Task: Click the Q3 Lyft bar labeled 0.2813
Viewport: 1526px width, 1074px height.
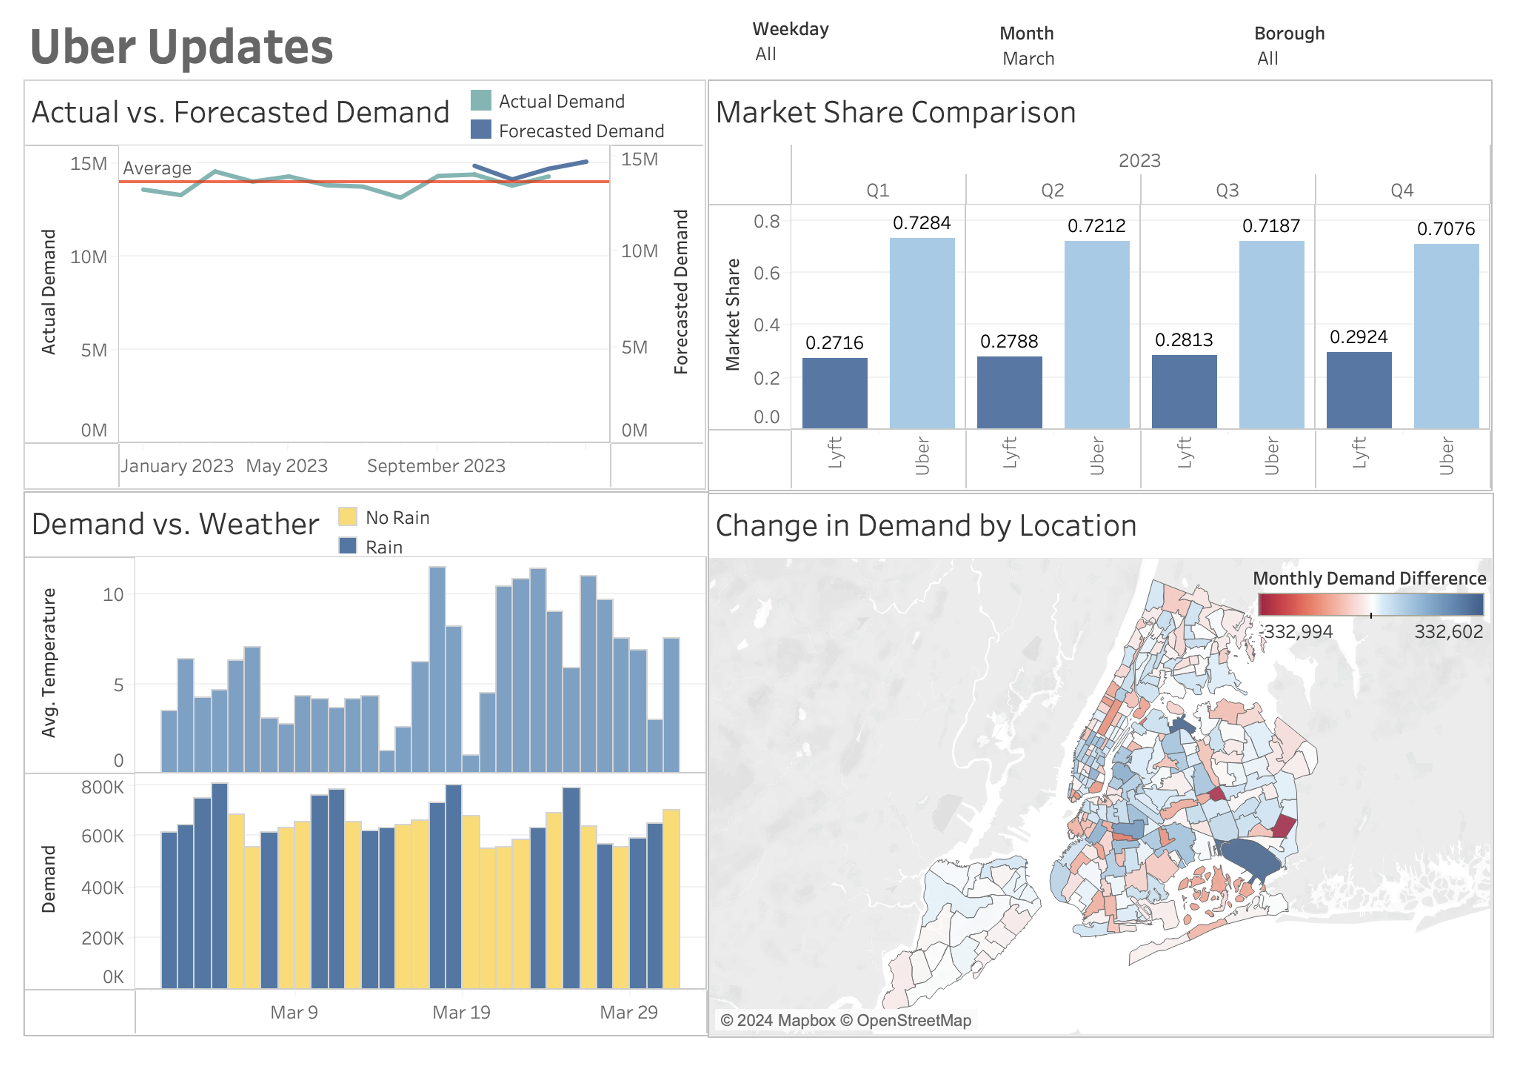Action: 1184,391
